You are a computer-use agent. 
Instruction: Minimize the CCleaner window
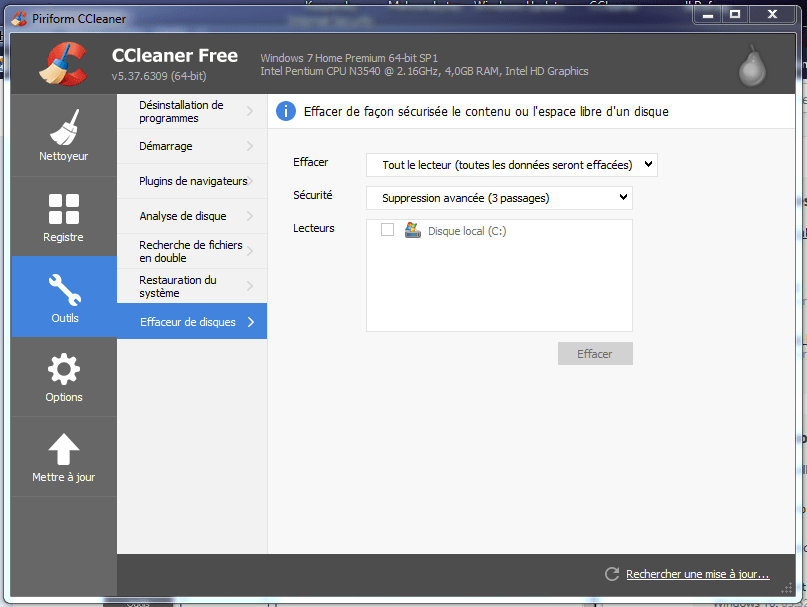pos(708,14)
